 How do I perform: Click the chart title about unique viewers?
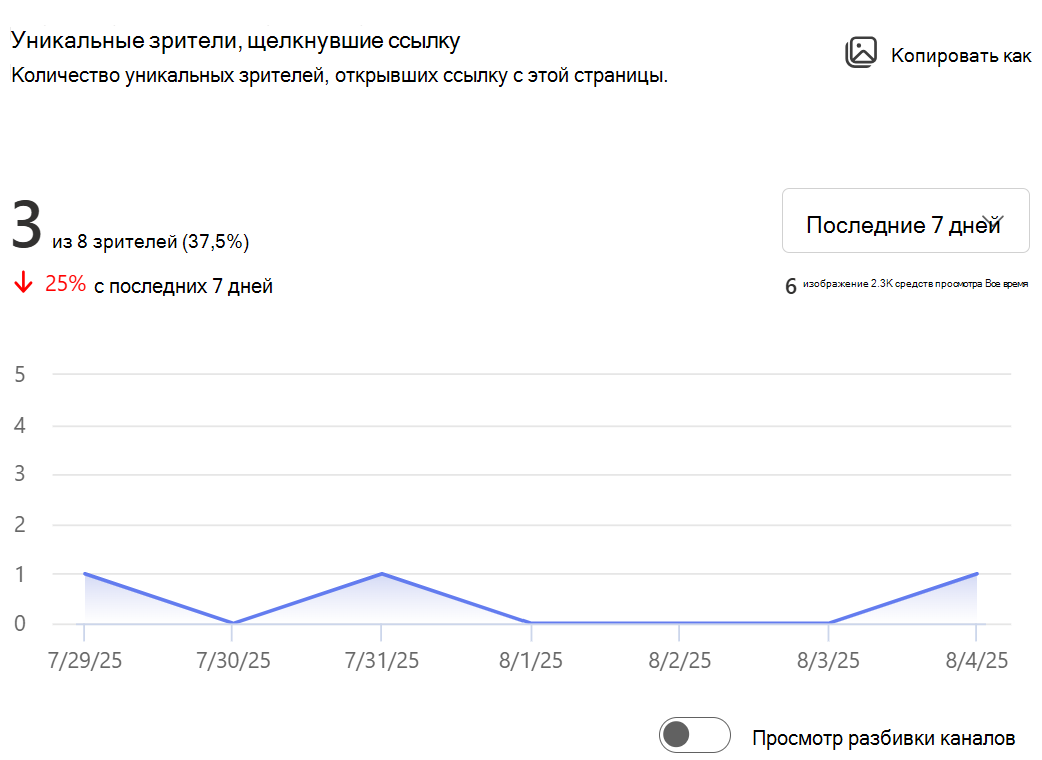pos(235,41)
